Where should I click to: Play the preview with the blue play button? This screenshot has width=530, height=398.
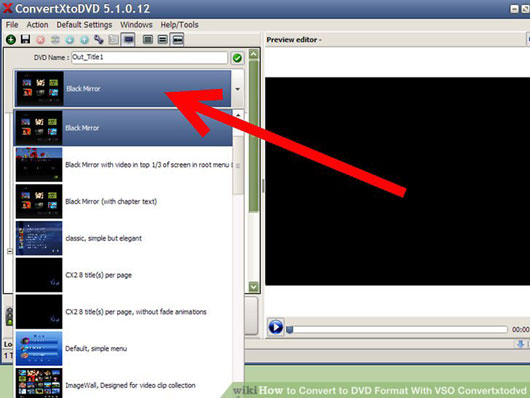click(x=275, y=327)
